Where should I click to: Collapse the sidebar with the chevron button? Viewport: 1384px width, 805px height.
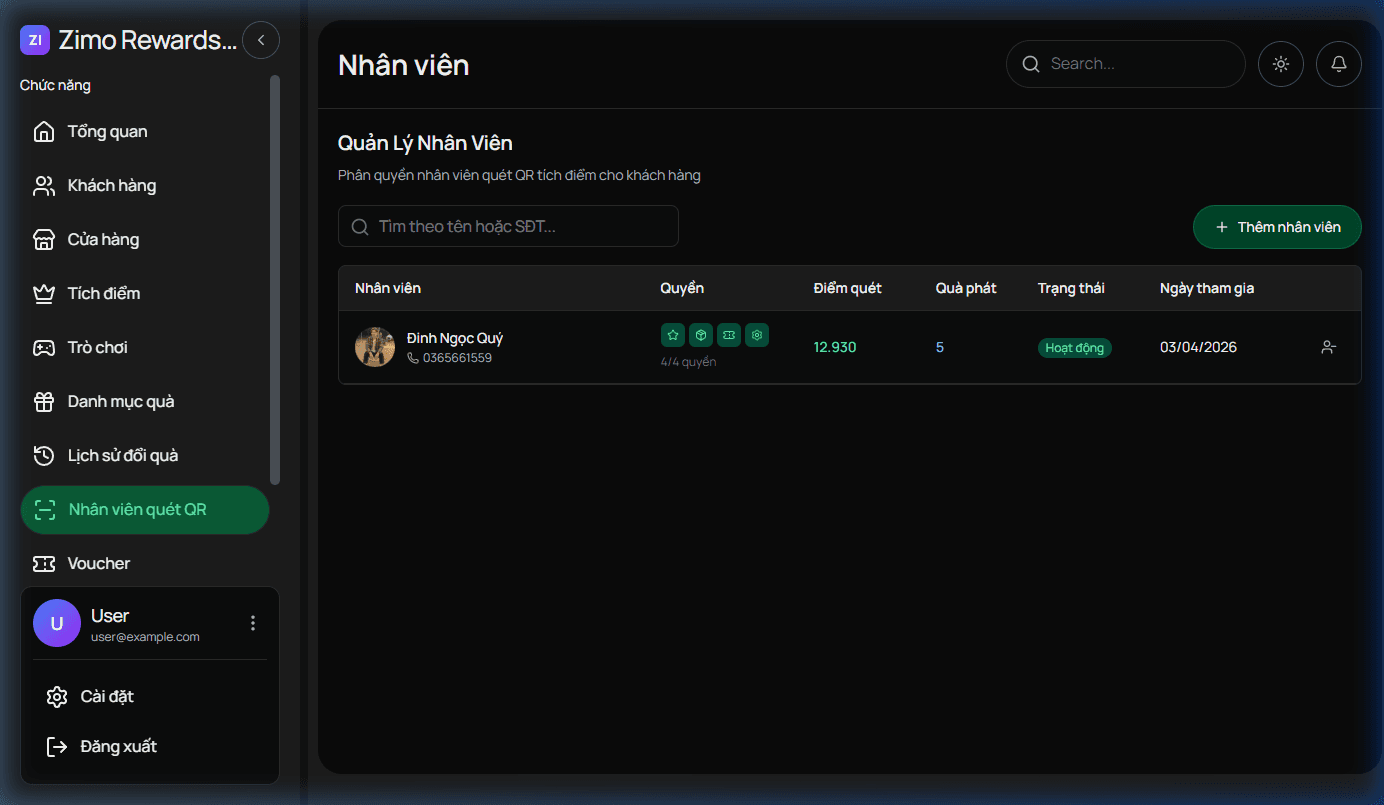click(261, 40)
